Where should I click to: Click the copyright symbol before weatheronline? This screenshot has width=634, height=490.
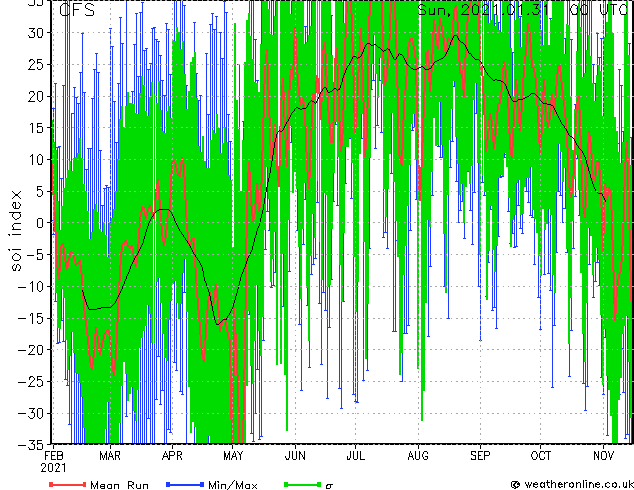pos(516,484)
